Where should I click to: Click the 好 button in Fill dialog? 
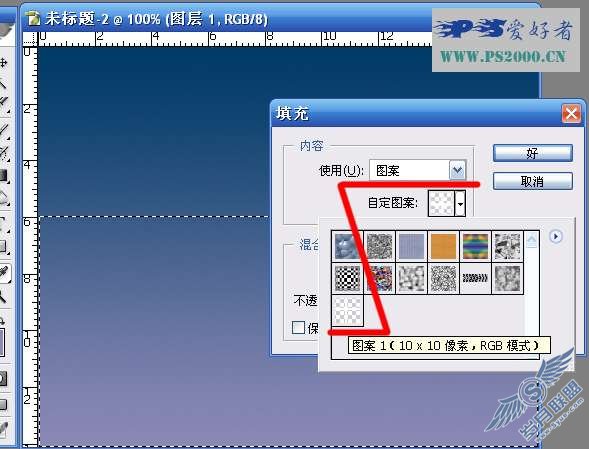pos(533,153)
